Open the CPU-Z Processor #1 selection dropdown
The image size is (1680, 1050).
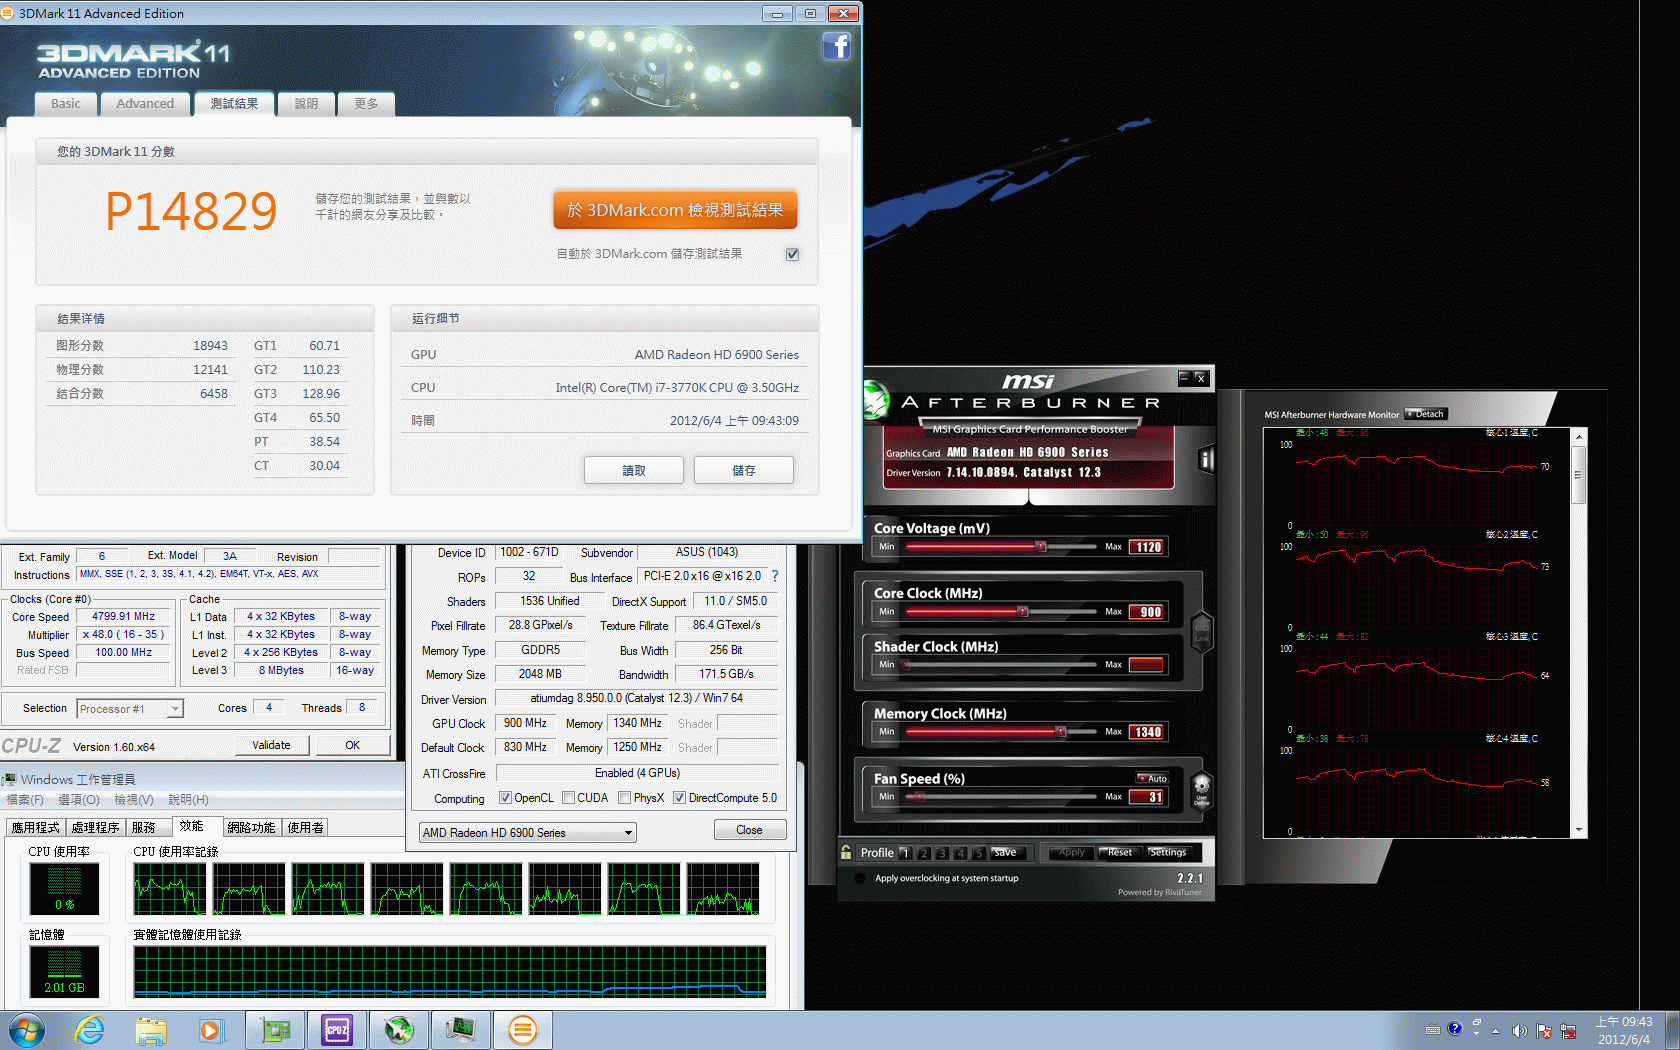[x=130, y=709]
